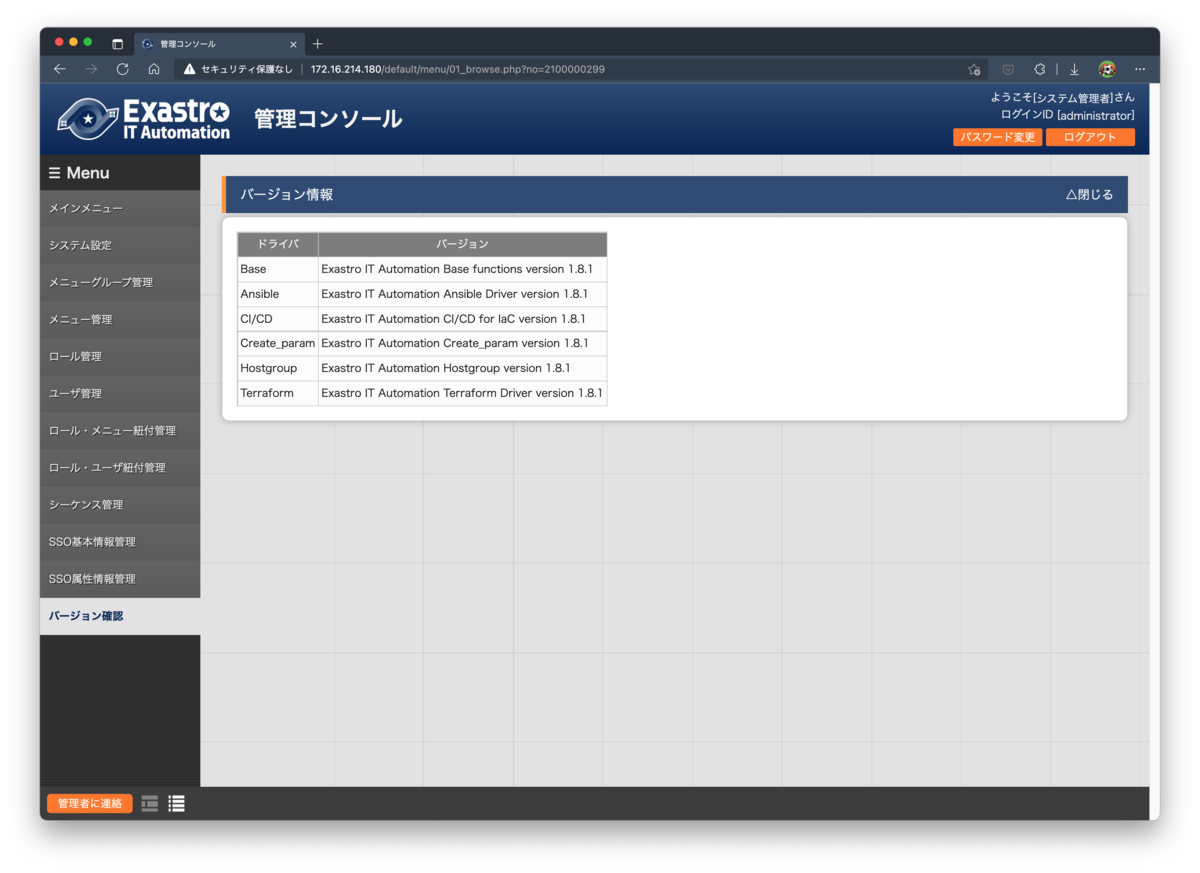This screenshot has width=1200, height=873.
Task: Go to browser home icon
Action: [154, 69]
